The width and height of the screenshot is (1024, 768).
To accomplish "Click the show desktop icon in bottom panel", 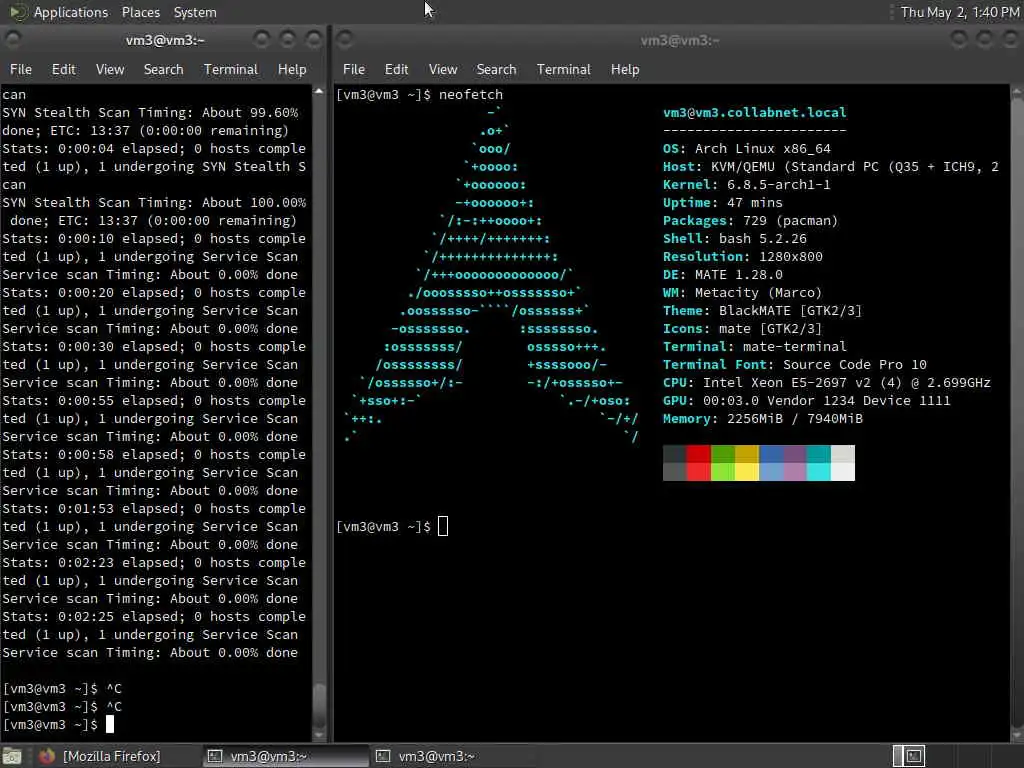I will coord(12,756).
